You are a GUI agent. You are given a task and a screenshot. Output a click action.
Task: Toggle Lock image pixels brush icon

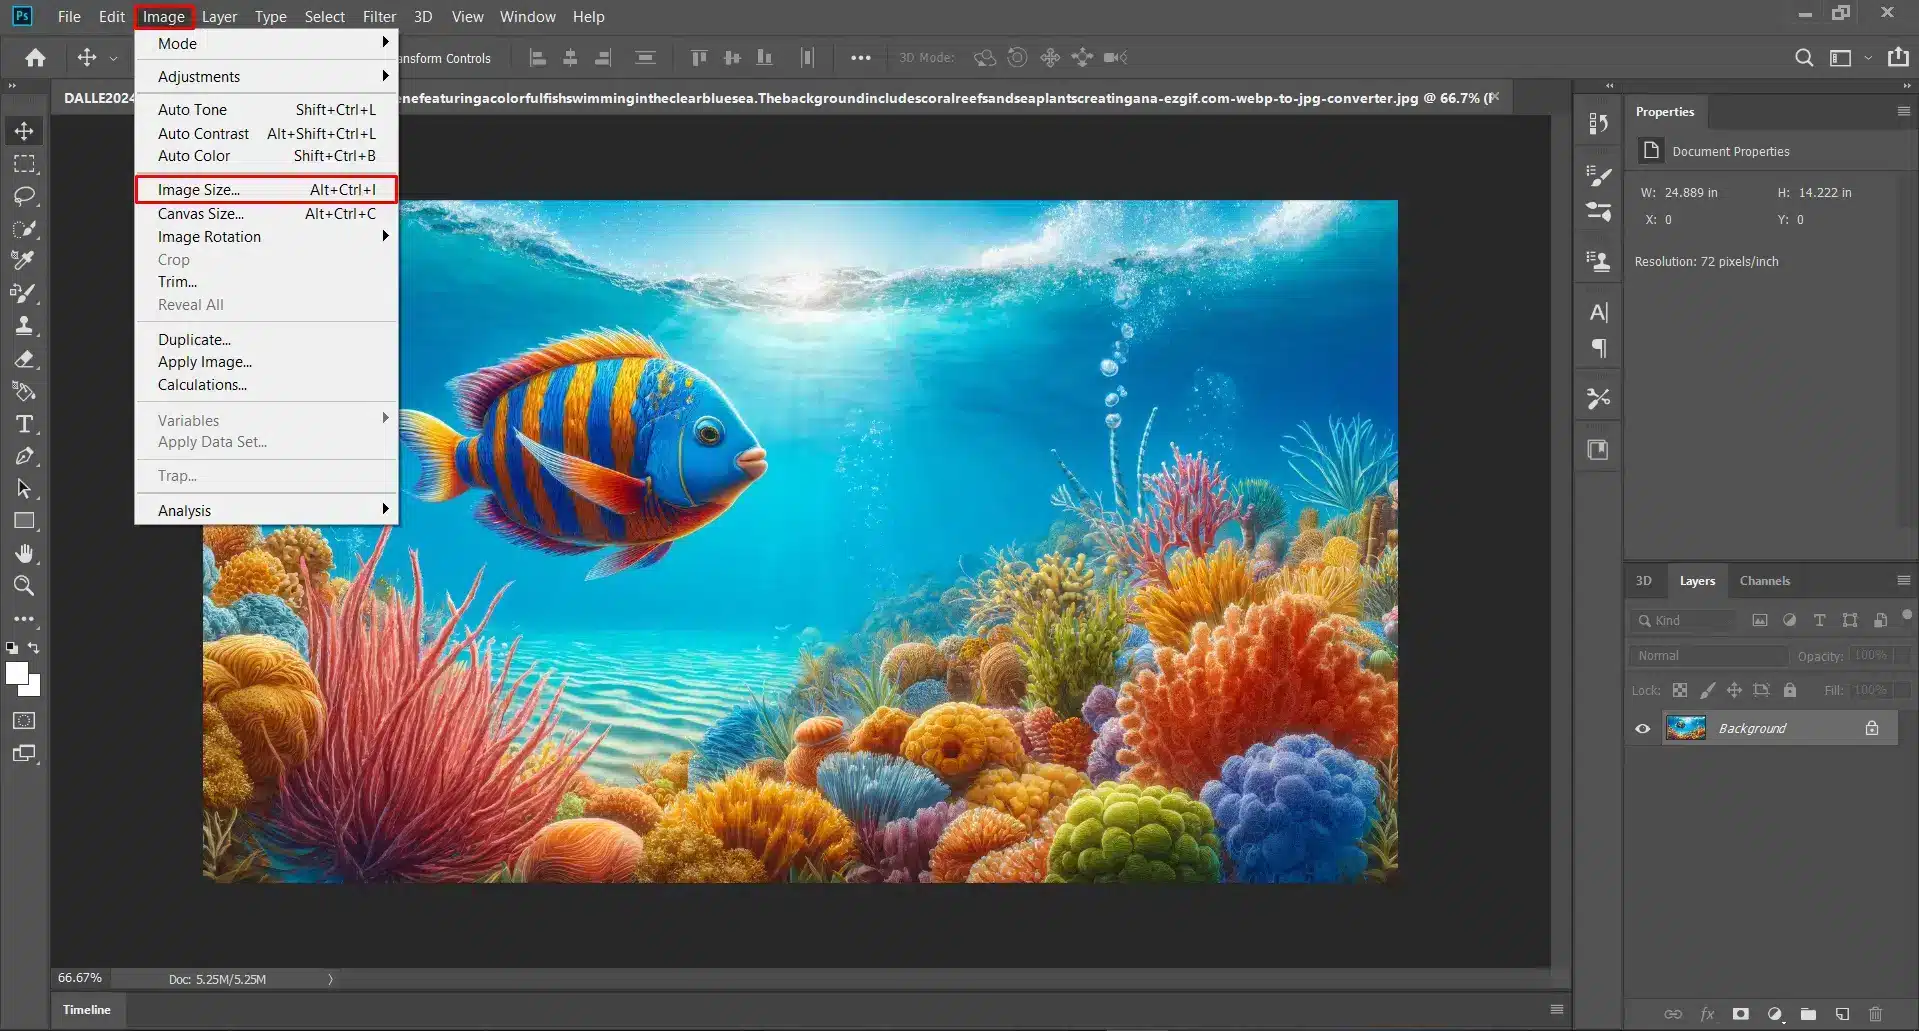(x=1707, y=690)
